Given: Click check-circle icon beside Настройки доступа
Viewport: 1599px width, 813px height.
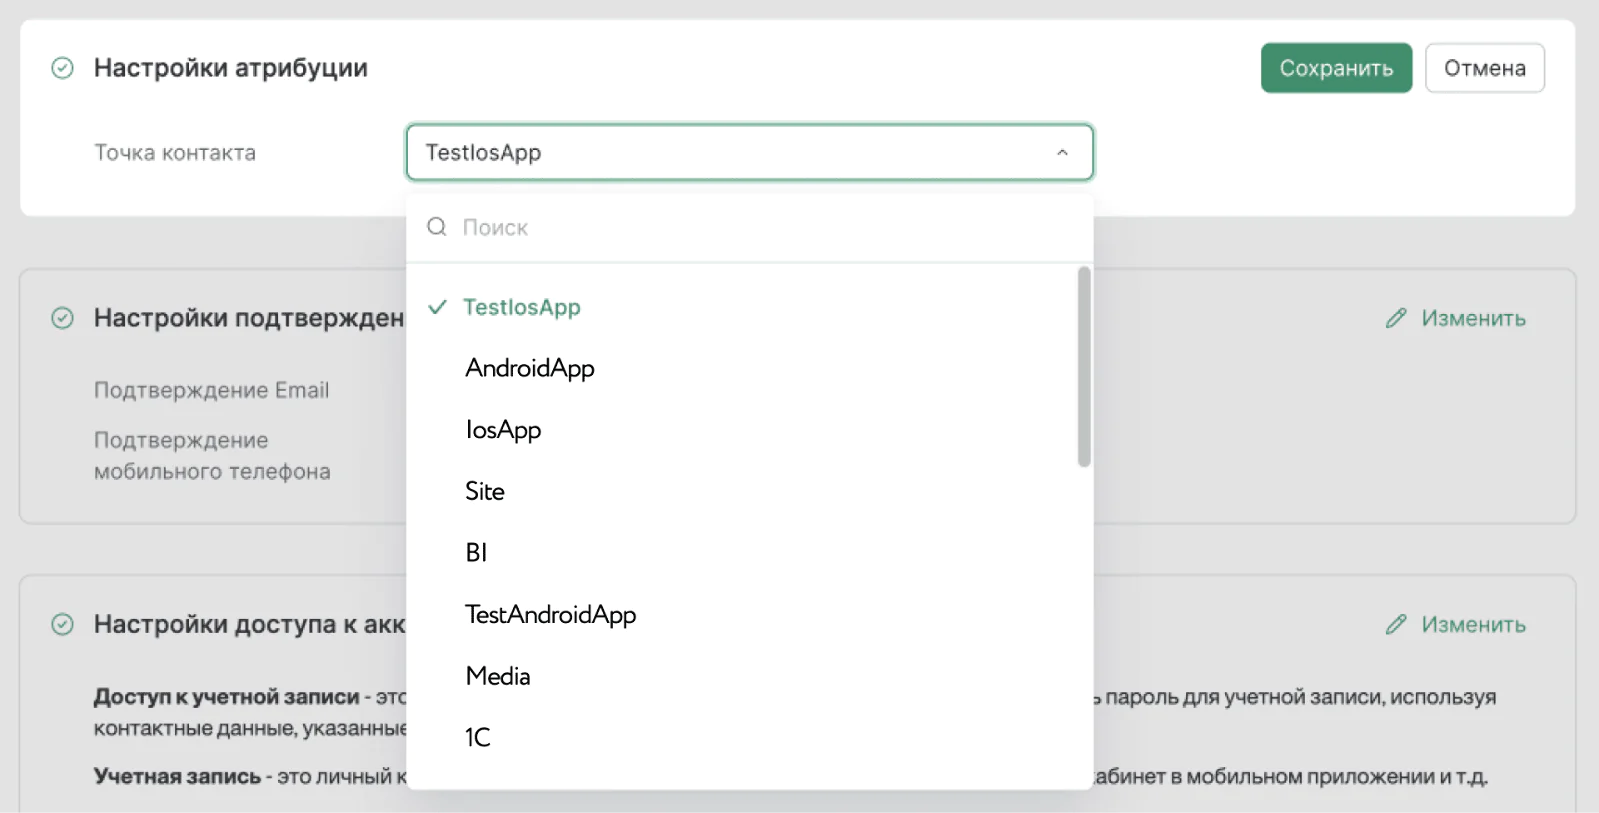Looking at the screenshot, I should tap(62, 624).
